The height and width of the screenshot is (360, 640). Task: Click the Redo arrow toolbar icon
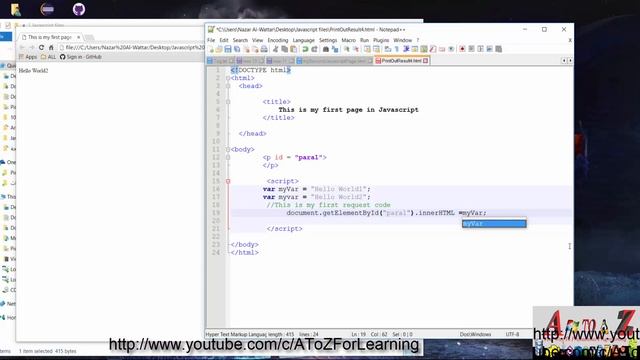[315, 49]
